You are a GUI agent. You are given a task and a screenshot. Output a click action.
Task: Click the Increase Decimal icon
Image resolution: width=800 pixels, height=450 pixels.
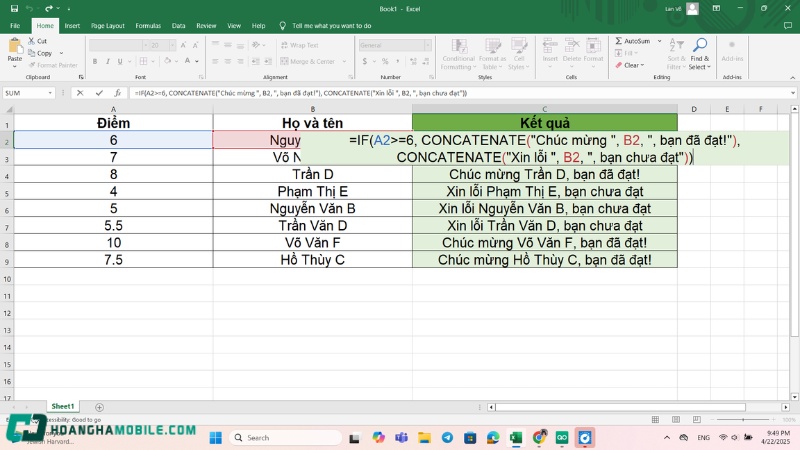(x=413, y=61)
